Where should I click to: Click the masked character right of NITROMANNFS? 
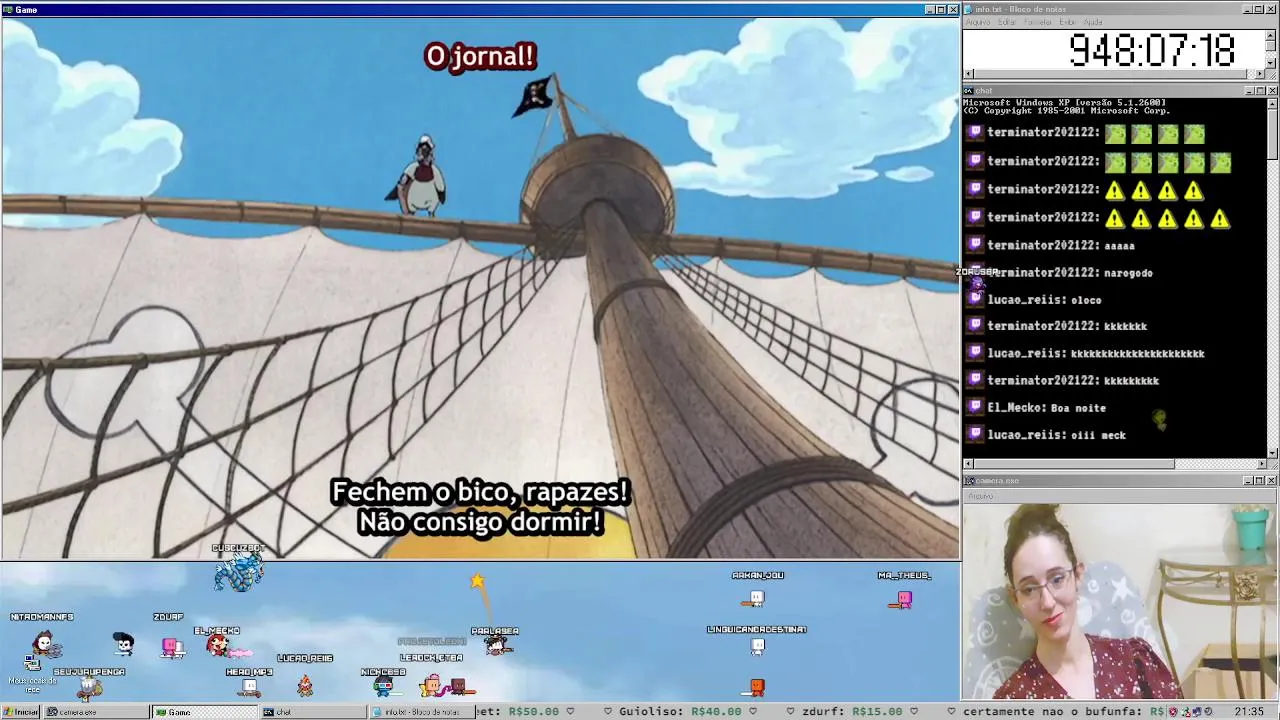tap(123, 643)
